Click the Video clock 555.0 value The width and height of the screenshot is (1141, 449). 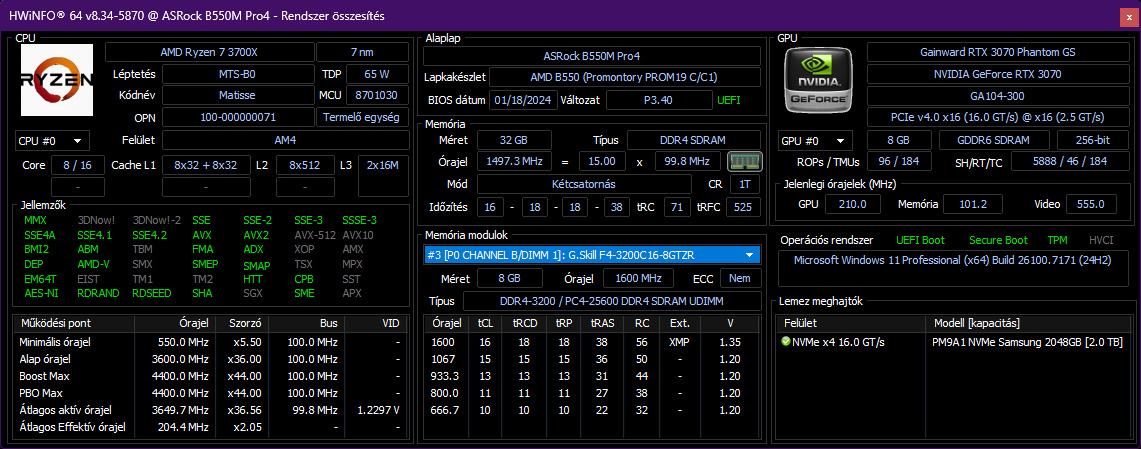[x=1090, y=204]
